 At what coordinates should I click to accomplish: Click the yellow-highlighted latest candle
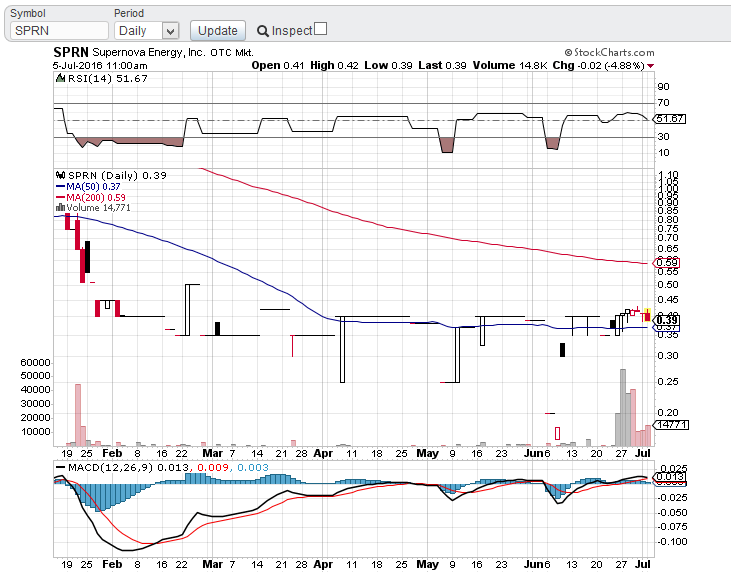[647, 315]
